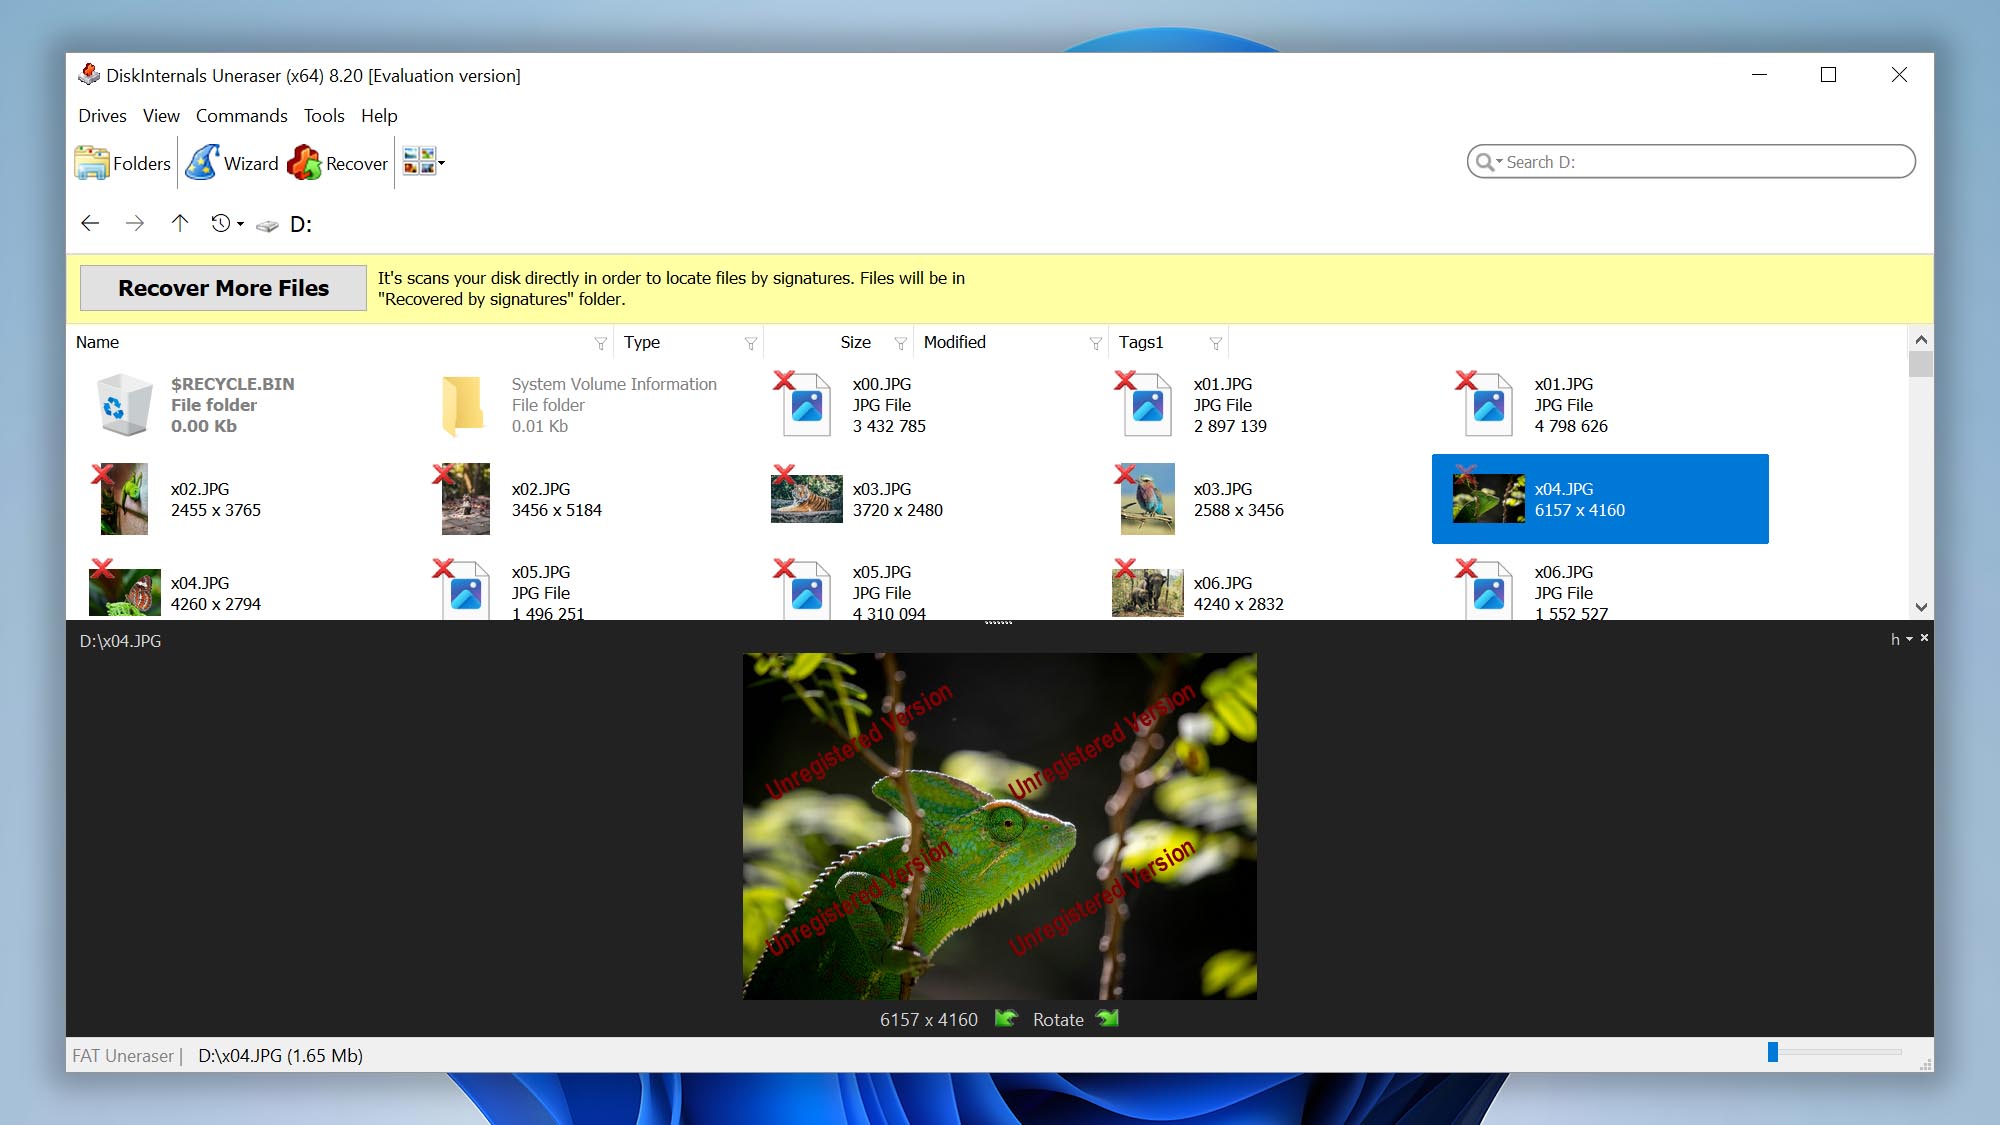Rotate preview image left
The image size is (2000, 1125).
click(x=1006, y=1019)
